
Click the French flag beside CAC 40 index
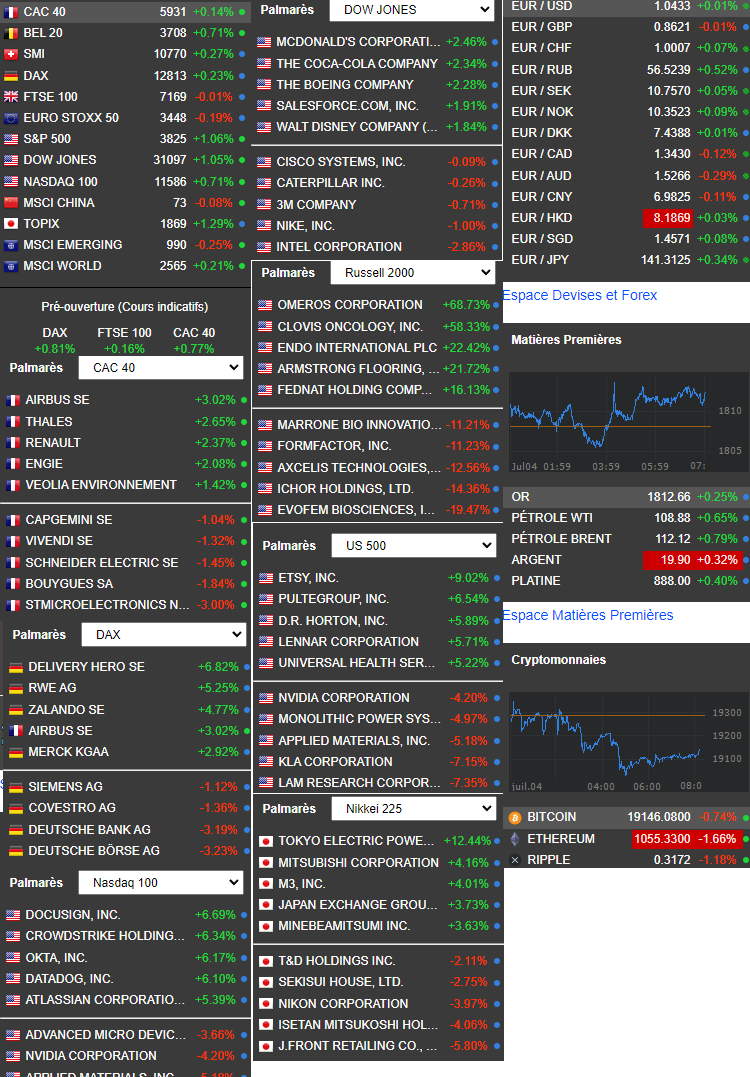tap(11, 12)
